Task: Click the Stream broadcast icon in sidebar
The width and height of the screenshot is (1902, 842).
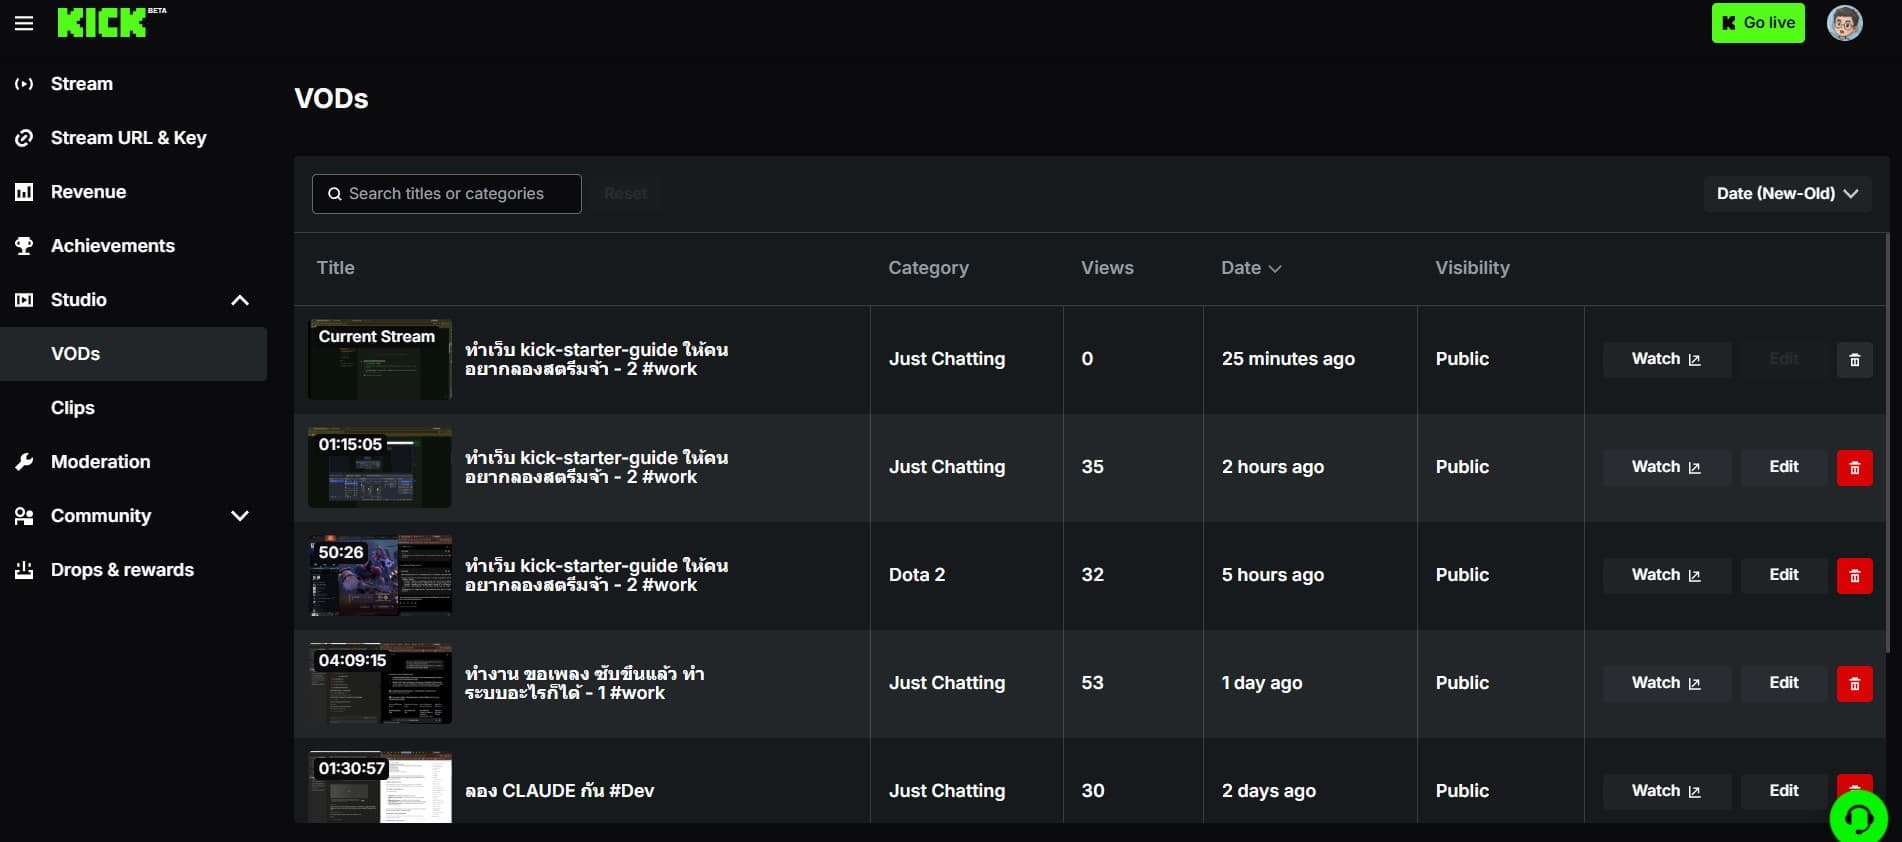Action: [24, 84]
